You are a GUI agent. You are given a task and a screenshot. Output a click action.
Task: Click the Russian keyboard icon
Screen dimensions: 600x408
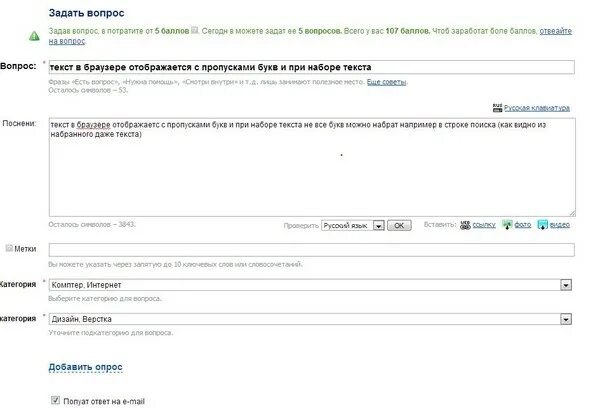point(496,106)
